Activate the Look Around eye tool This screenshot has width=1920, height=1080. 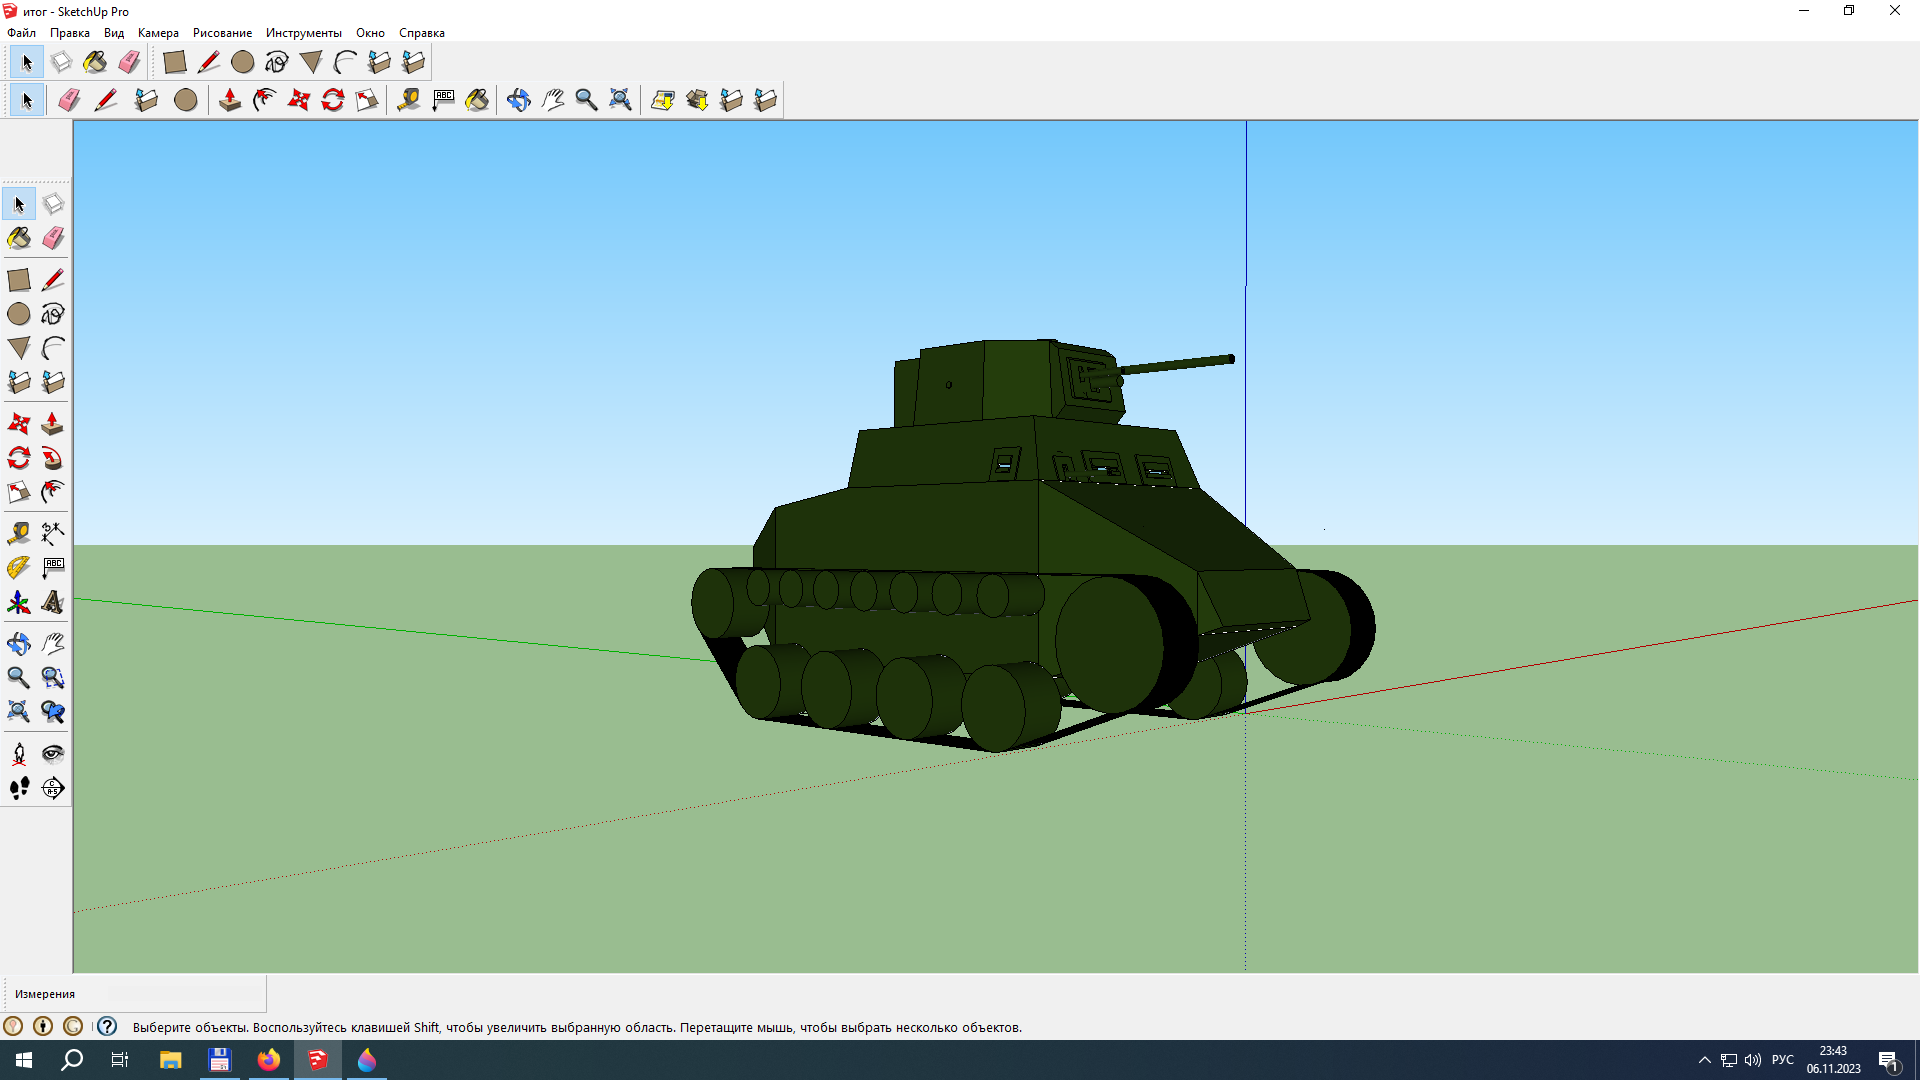pyautogui.click(x=53, y=754)
